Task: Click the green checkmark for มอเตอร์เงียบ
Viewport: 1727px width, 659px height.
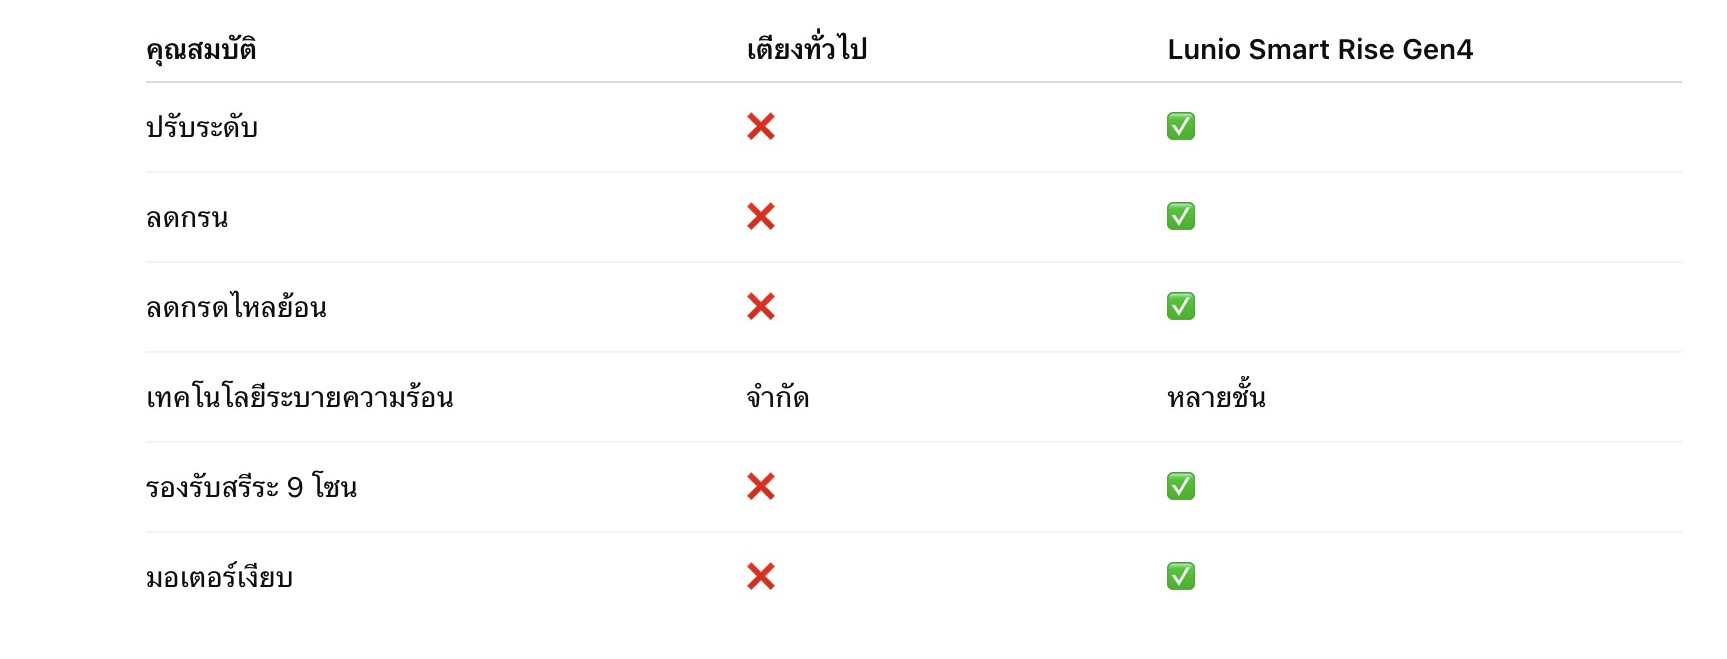Action: tap(1180, 577)
